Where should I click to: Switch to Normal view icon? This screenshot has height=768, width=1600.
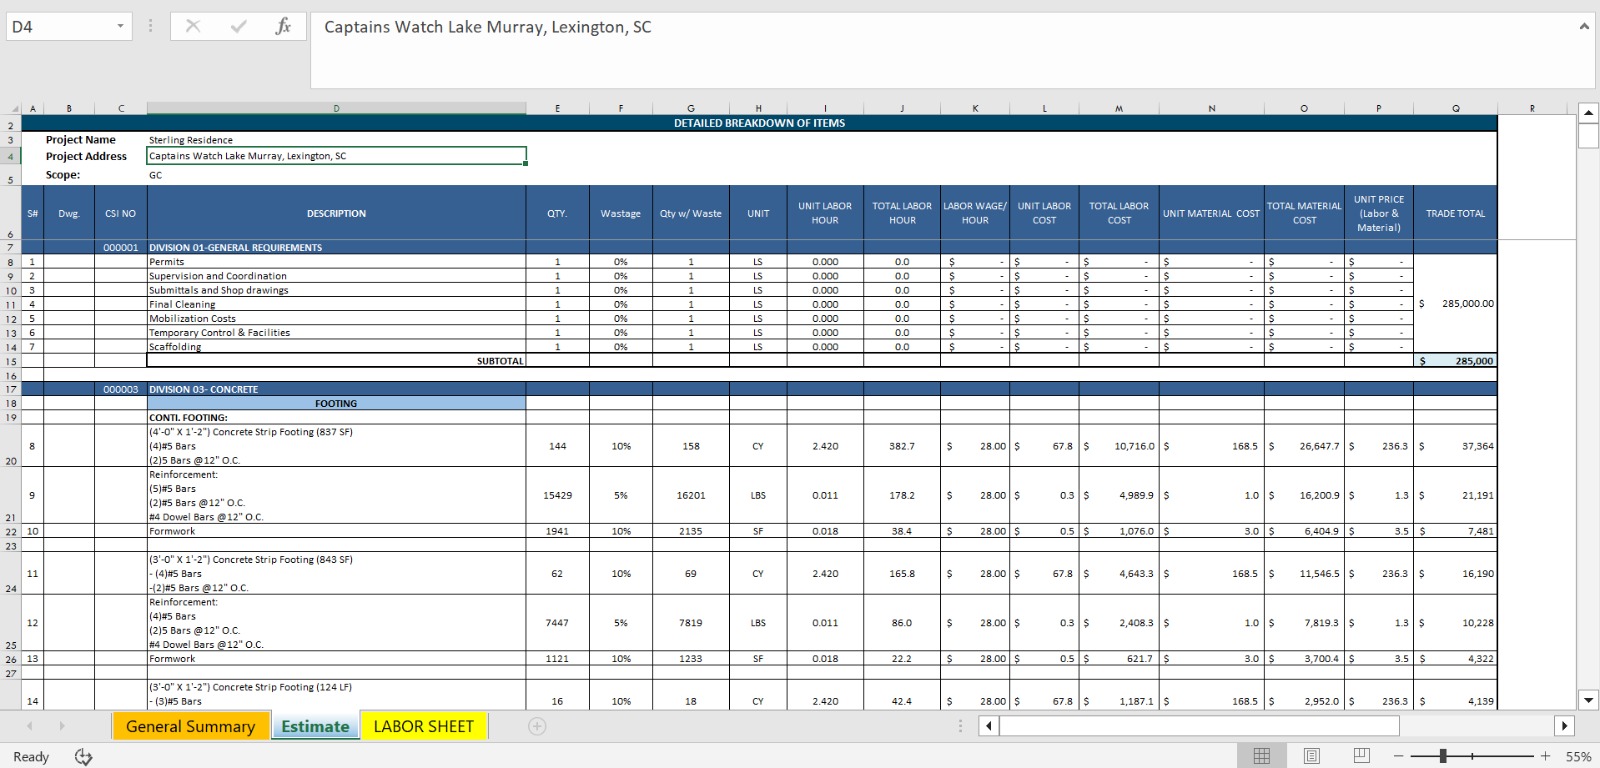pos(1262,756)
